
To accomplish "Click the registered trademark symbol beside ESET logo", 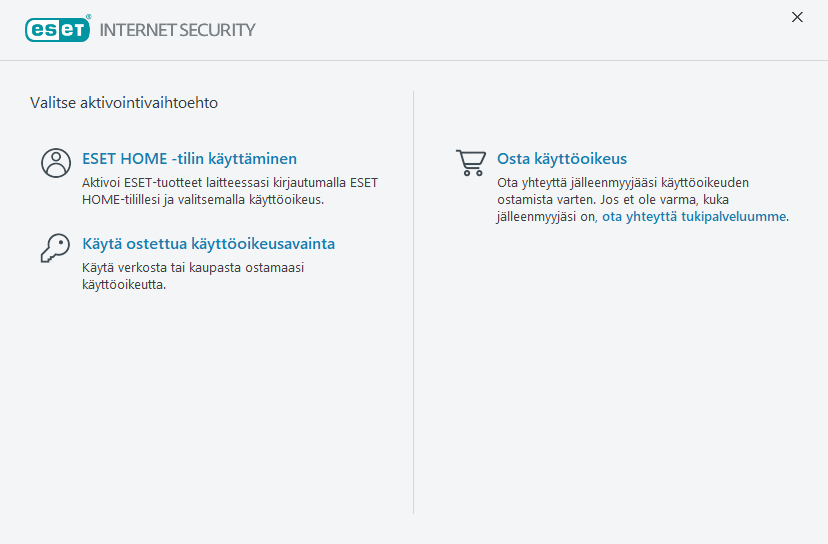I will [88, 18].
